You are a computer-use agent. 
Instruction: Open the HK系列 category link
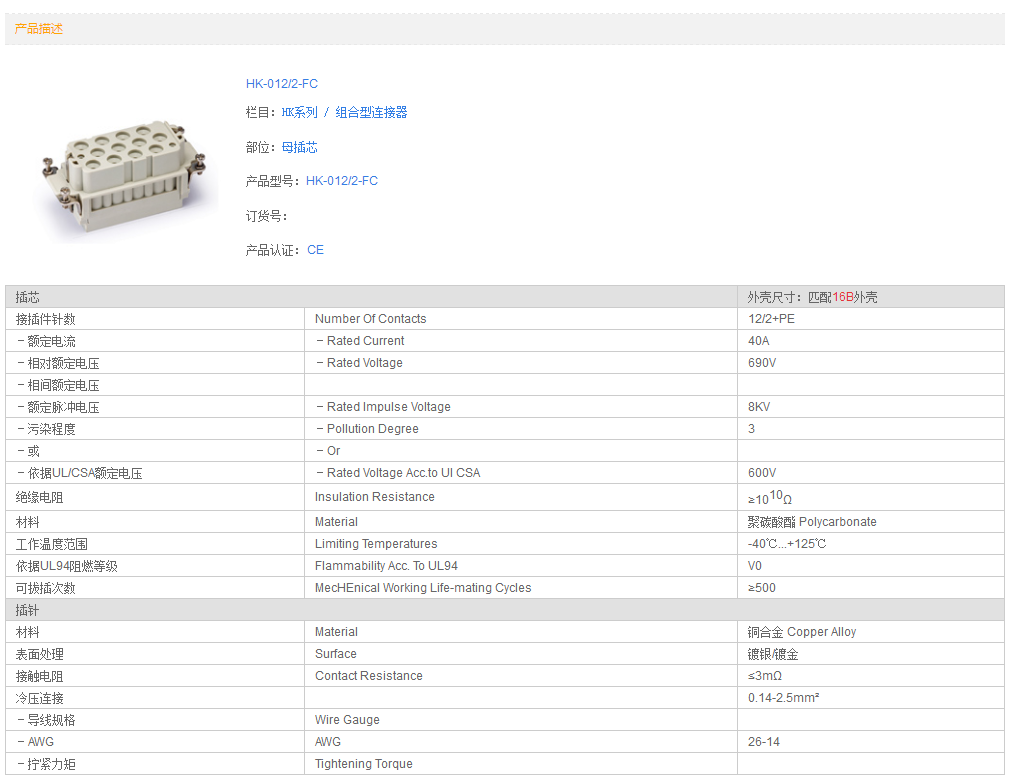click(x=299, y=113)
